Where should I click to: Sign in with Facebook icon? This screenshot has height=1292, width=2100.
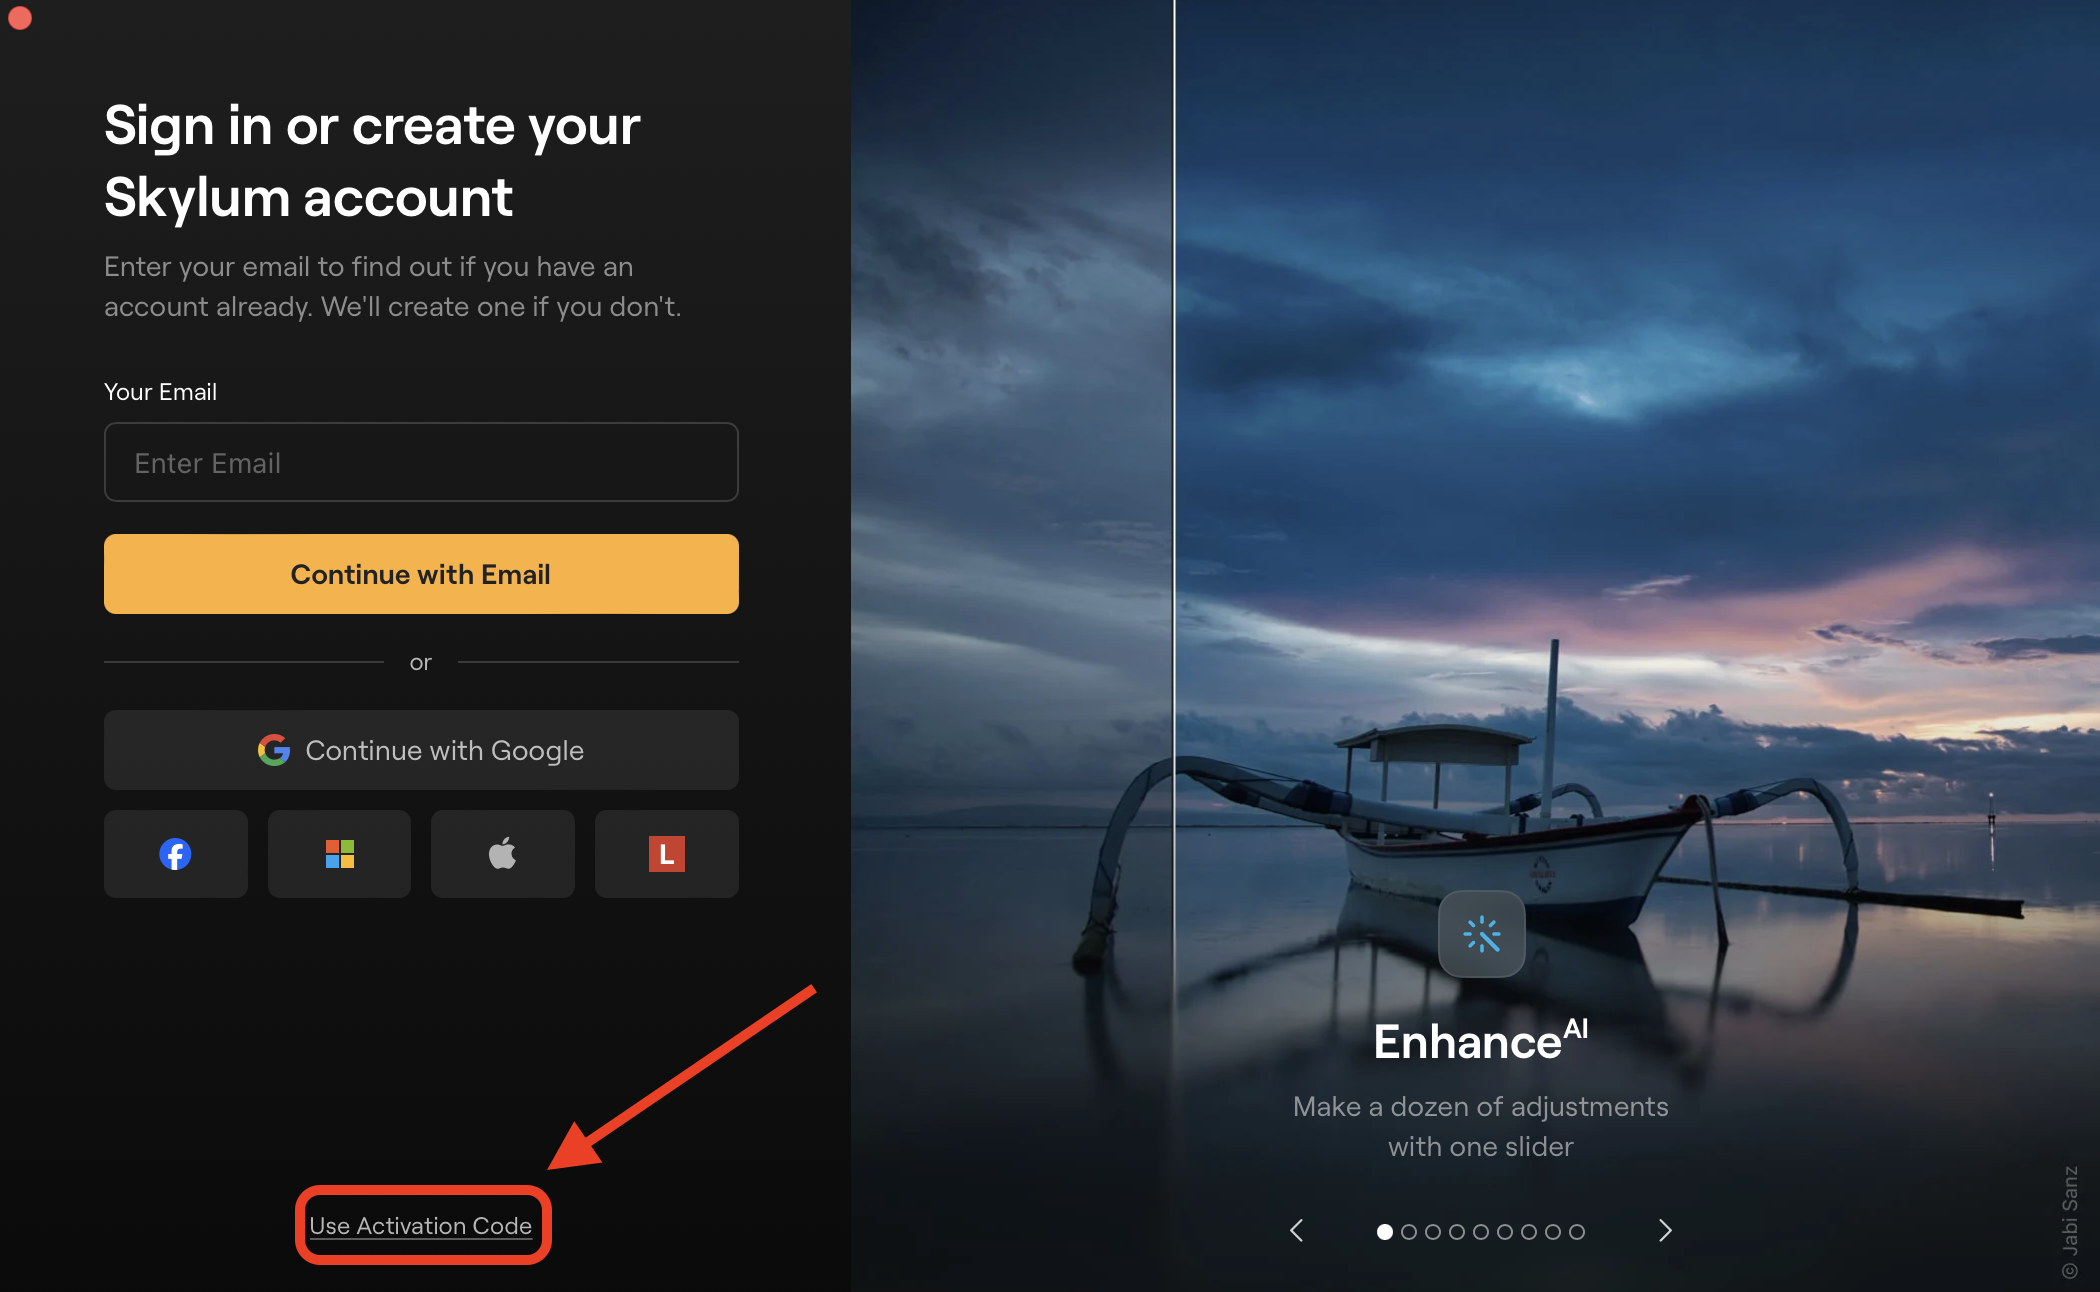tap(175, 854)
